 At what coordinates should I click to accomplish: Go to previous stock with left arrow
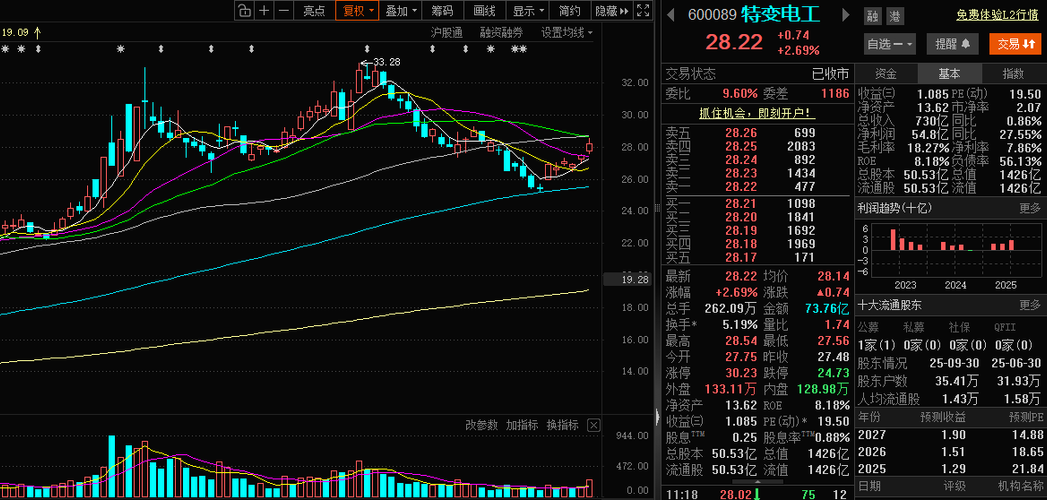coord(671,15)
